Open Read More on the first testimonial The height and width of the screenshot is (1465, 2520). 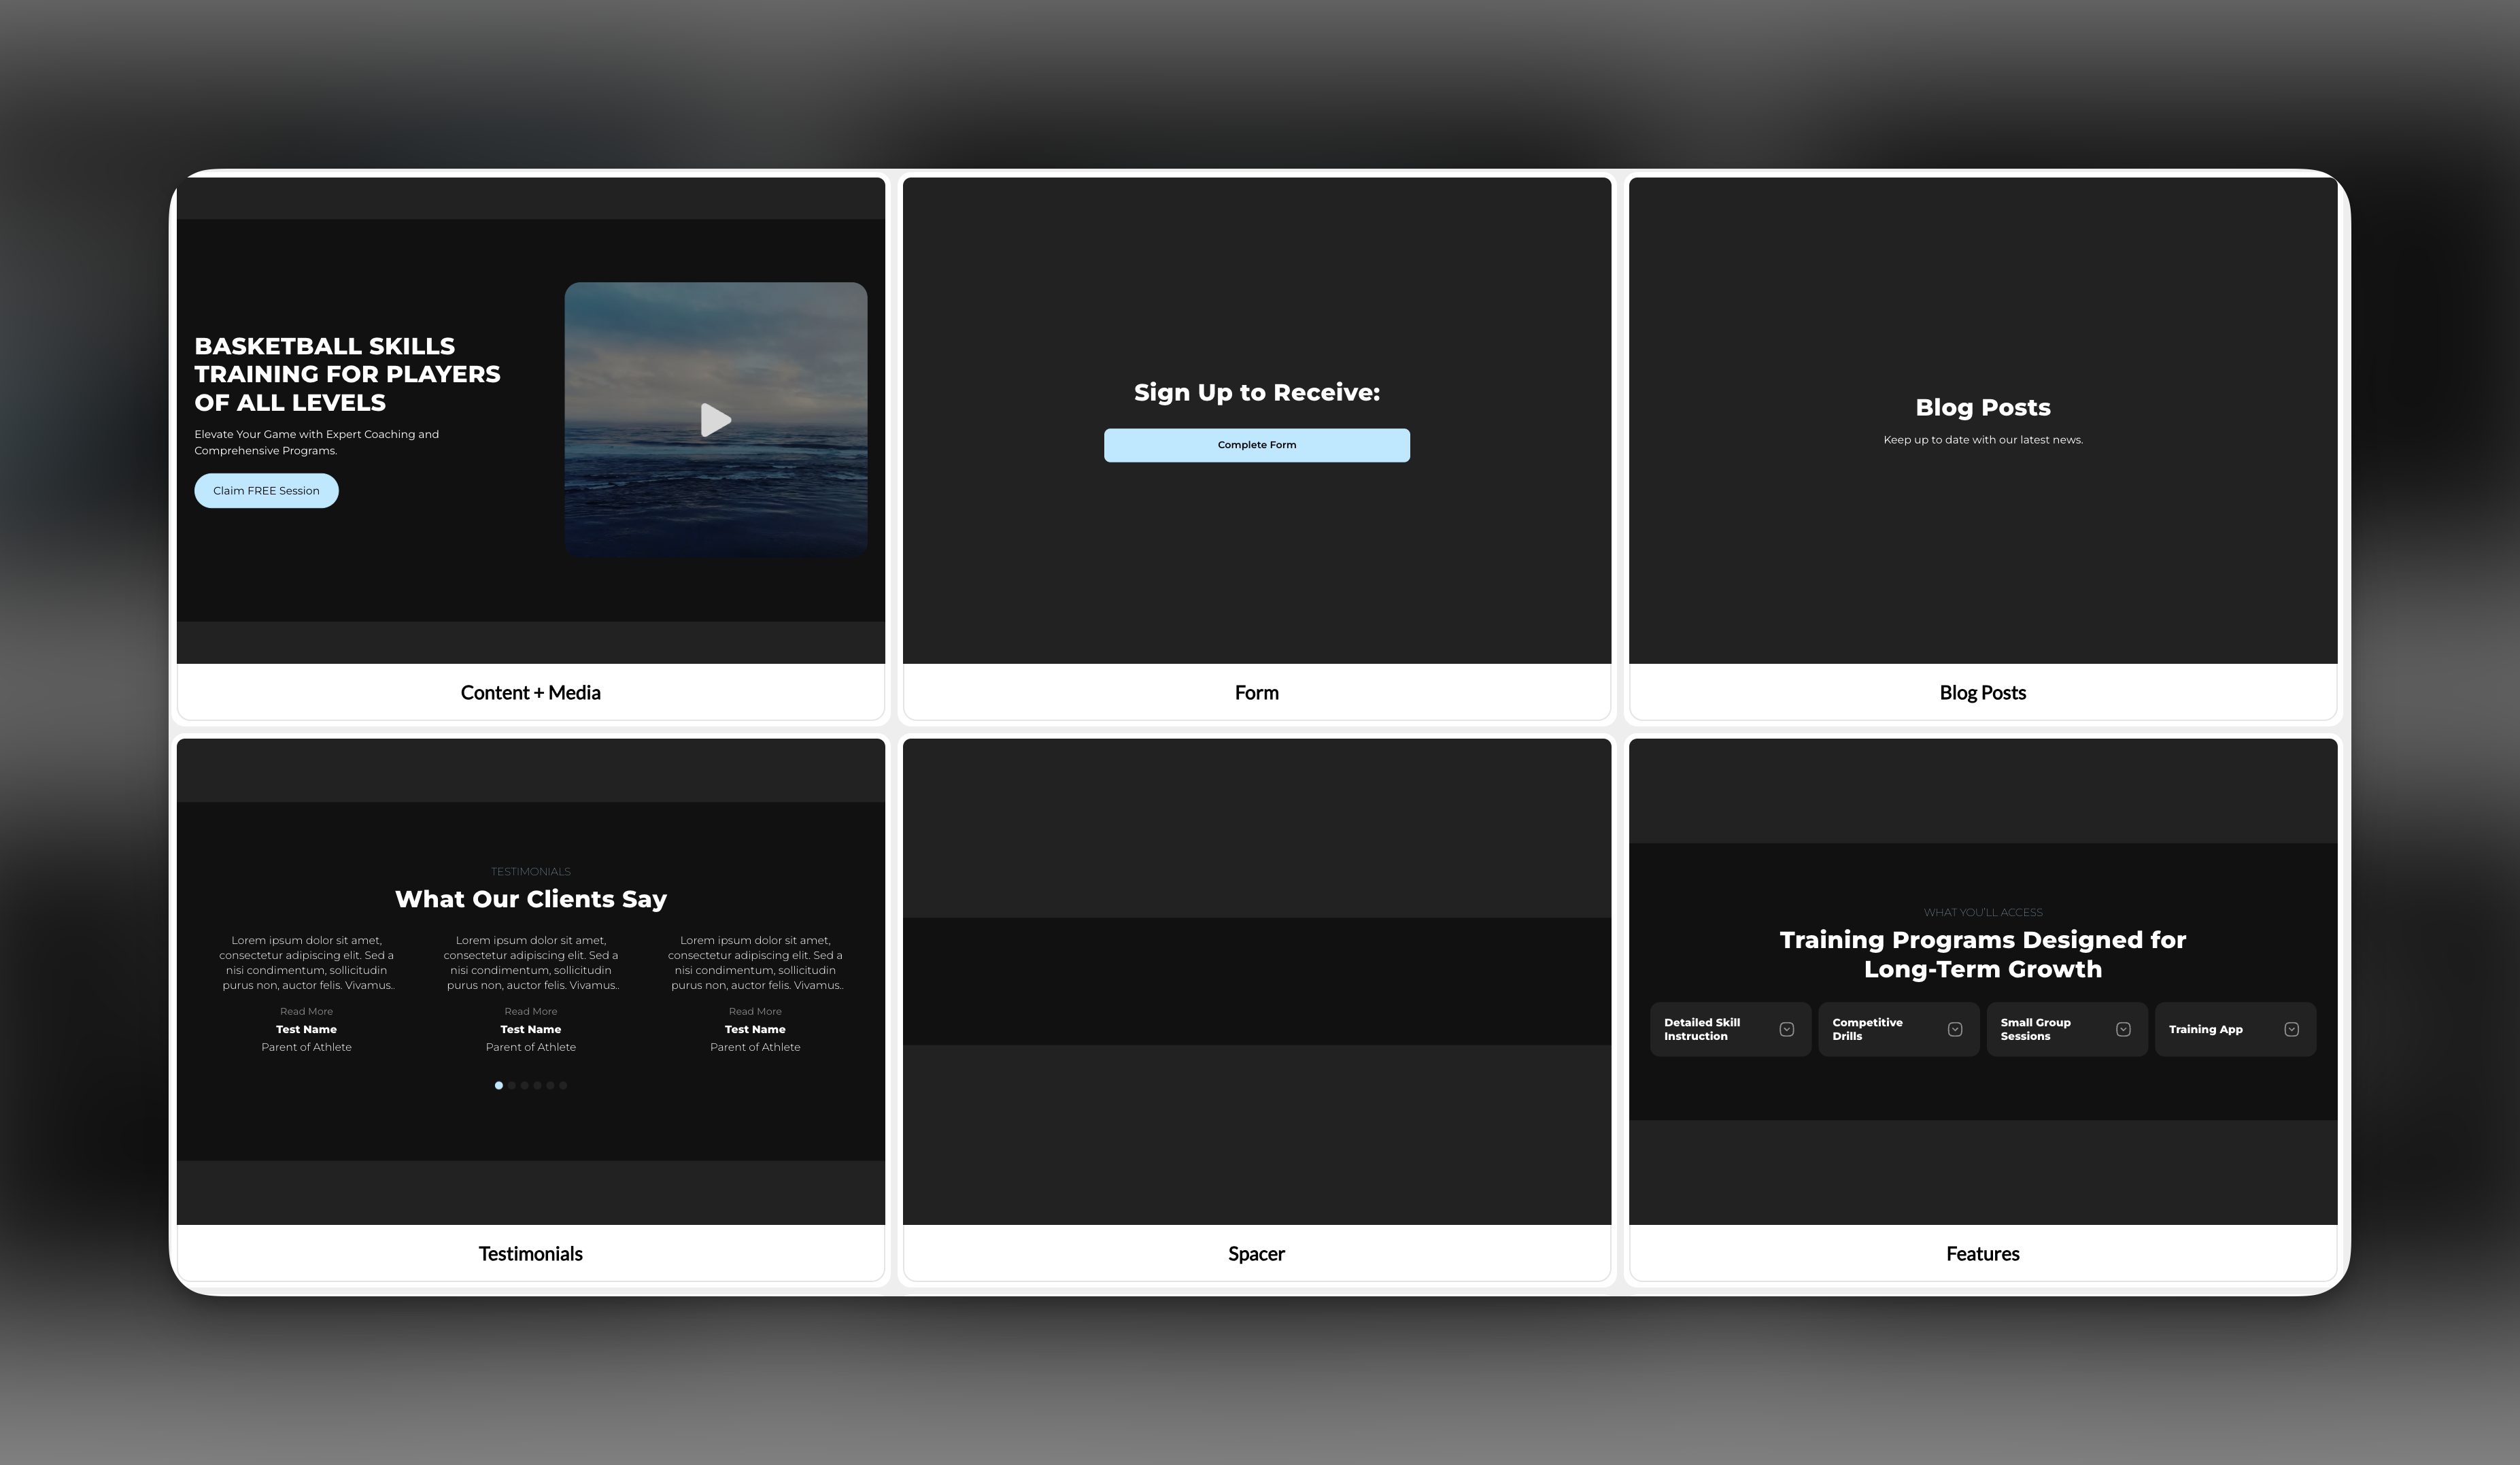(x=306, y=1011)
